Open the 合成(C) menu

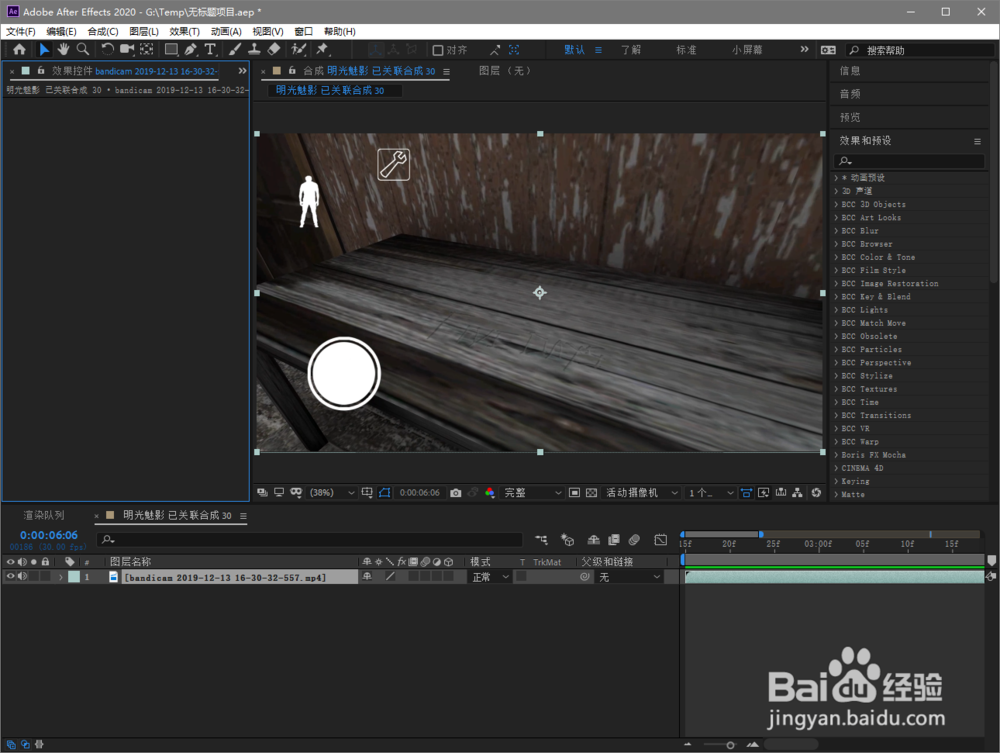click(x=103, y=31)
